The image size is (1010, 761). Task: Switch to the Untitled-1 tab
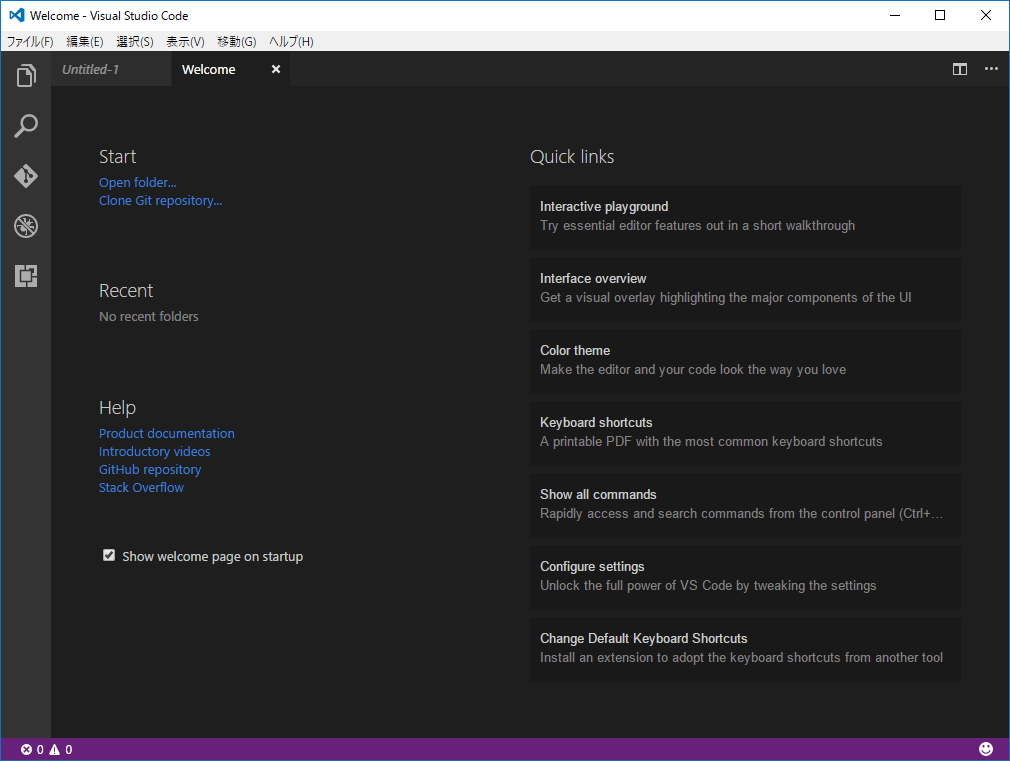(111, 69)
